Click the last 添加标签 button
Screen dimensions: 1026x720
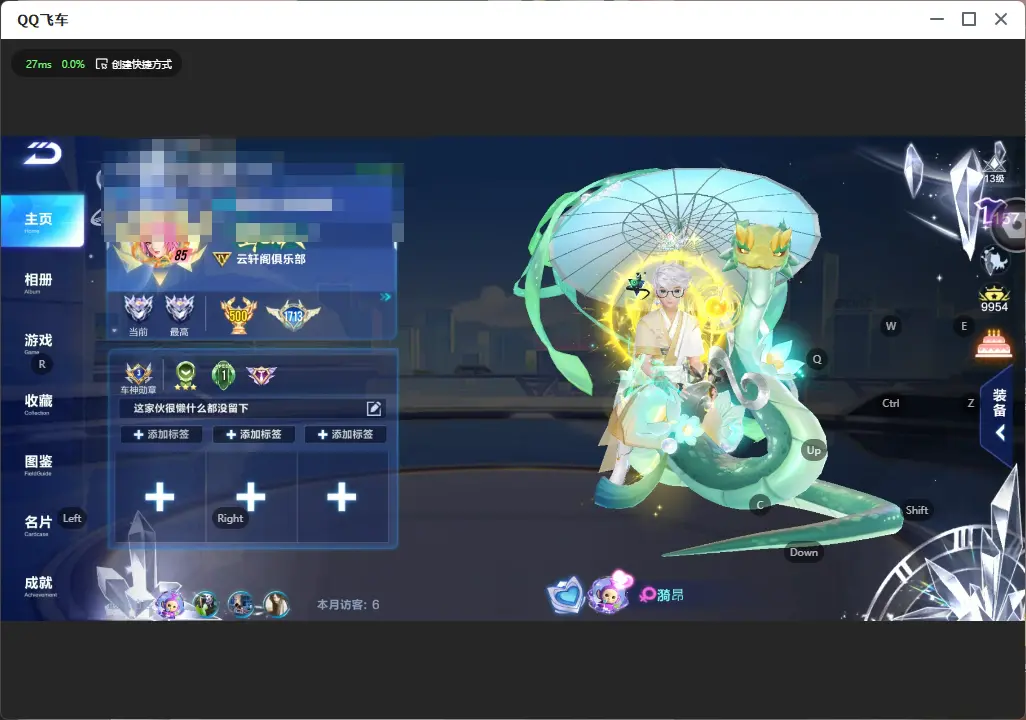pyautogui.click(x=345, y=434)
